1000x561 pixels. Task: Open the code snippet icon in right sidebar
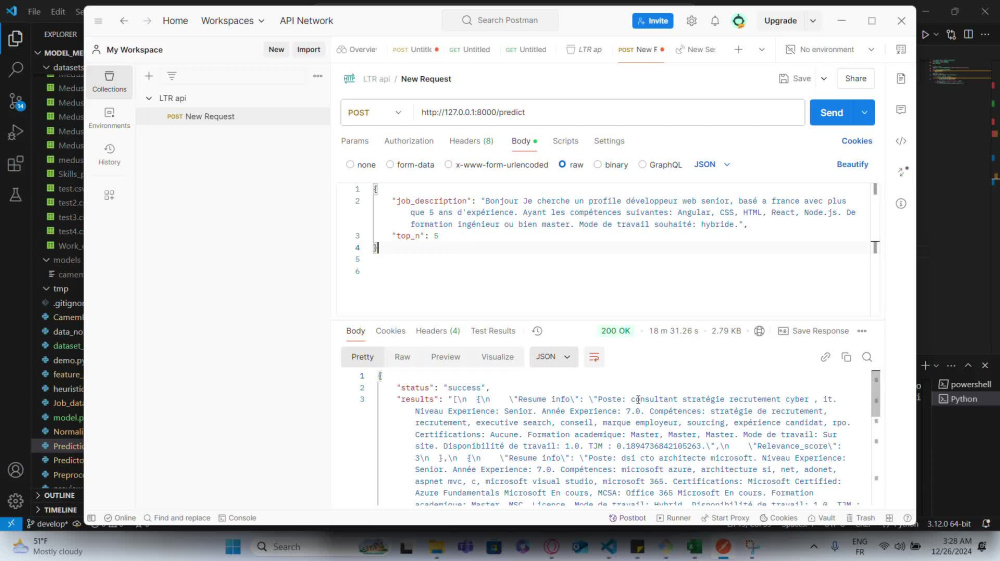(901, 141)
